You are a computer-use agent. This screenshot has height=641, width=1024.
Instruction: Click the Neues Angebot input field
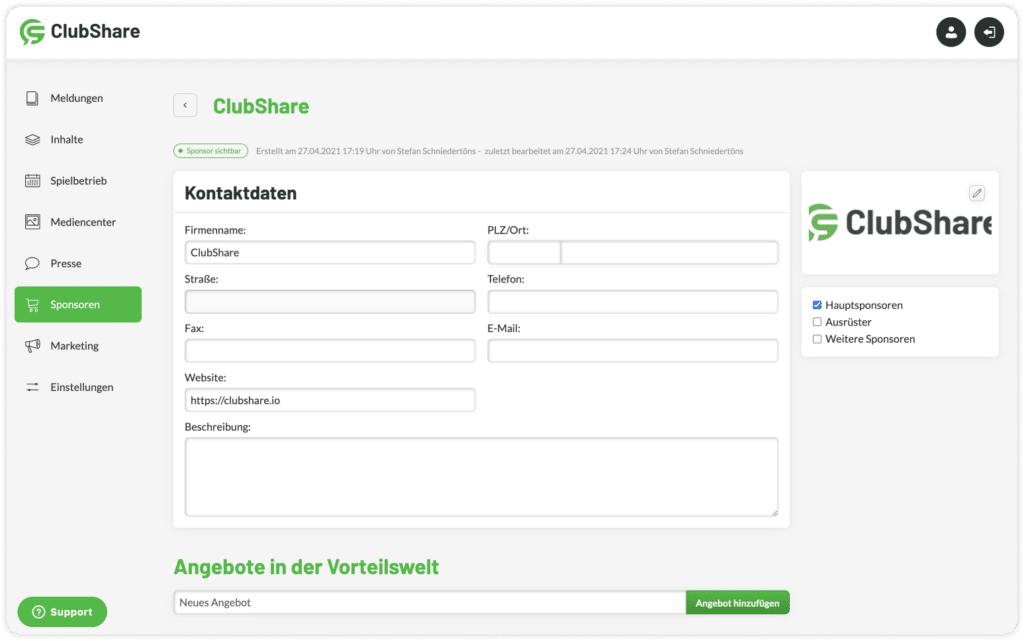click(x=430, y=602)
